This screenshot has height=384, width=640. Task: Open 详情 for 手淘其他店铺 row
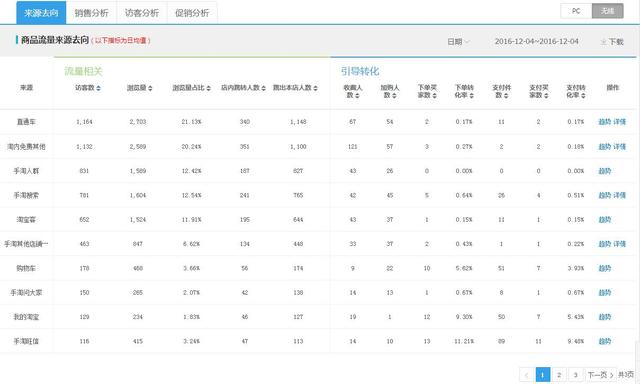pos(619,244)
